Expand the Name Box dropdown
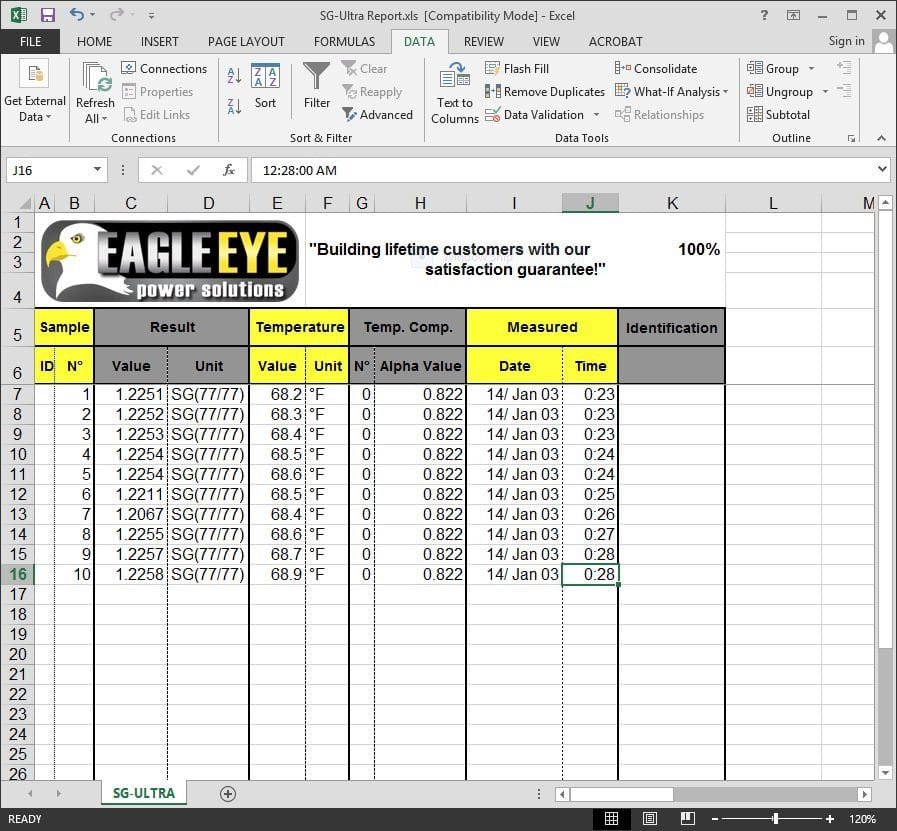897x831 pixels. point(98,170)
